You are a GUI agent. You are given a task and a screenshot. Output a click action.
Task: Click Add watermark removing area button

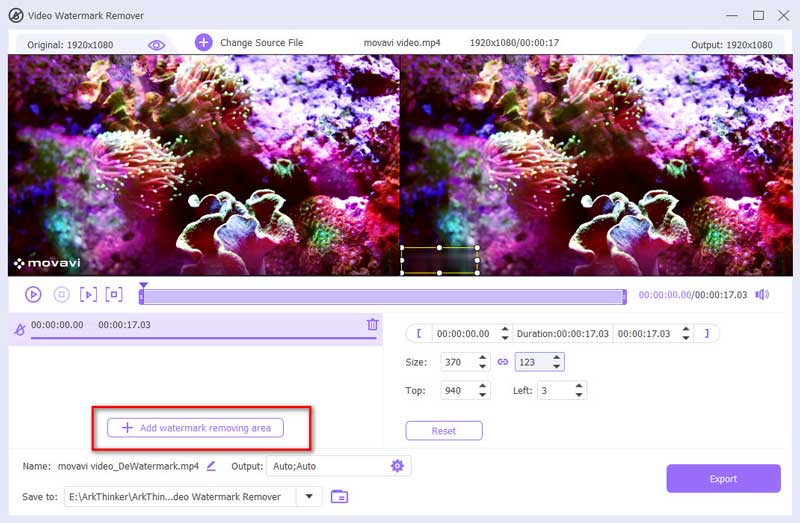[195, 428]
